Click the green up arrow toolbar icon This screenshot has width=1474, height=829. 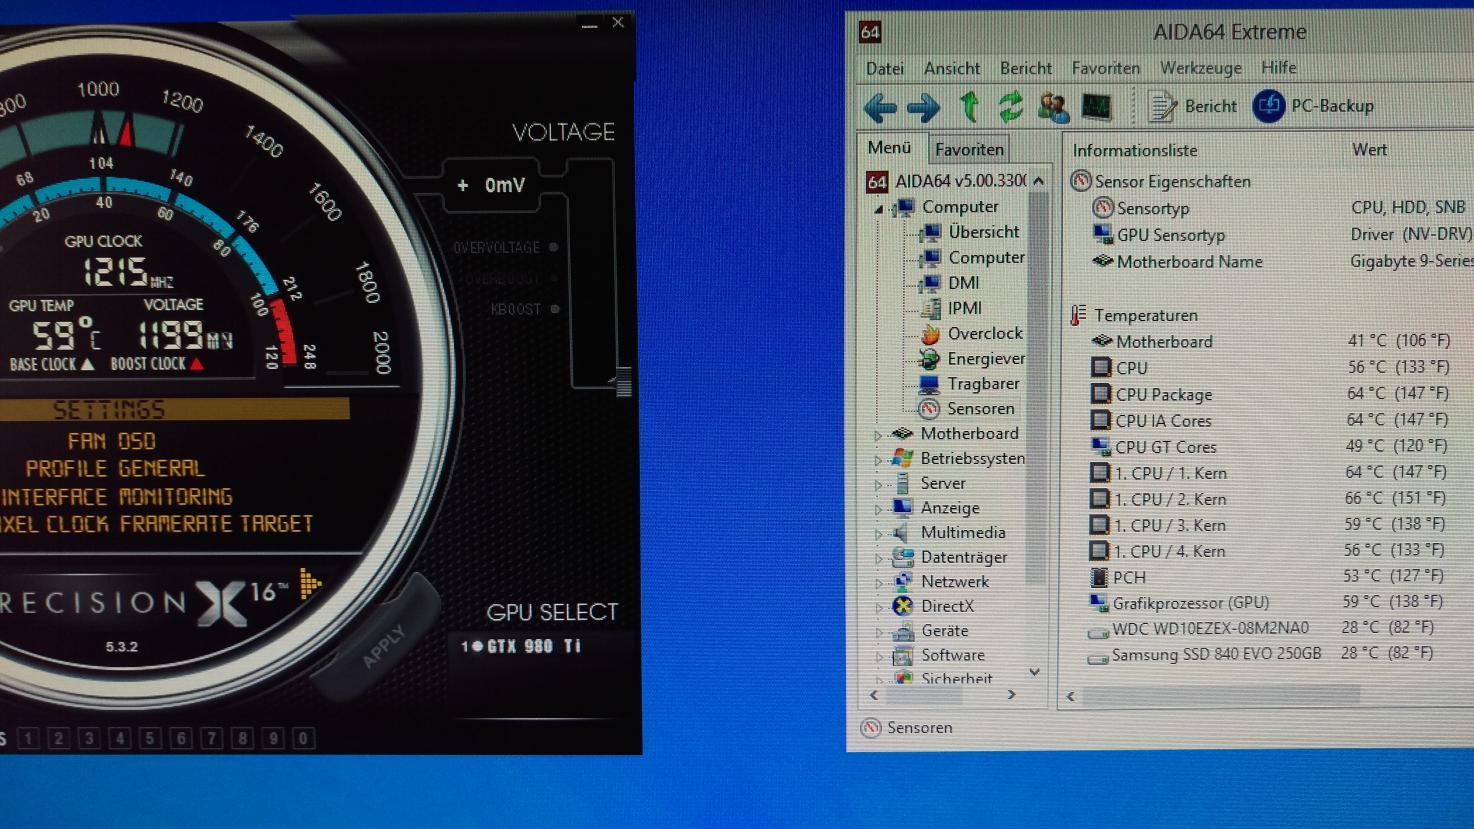969,106
